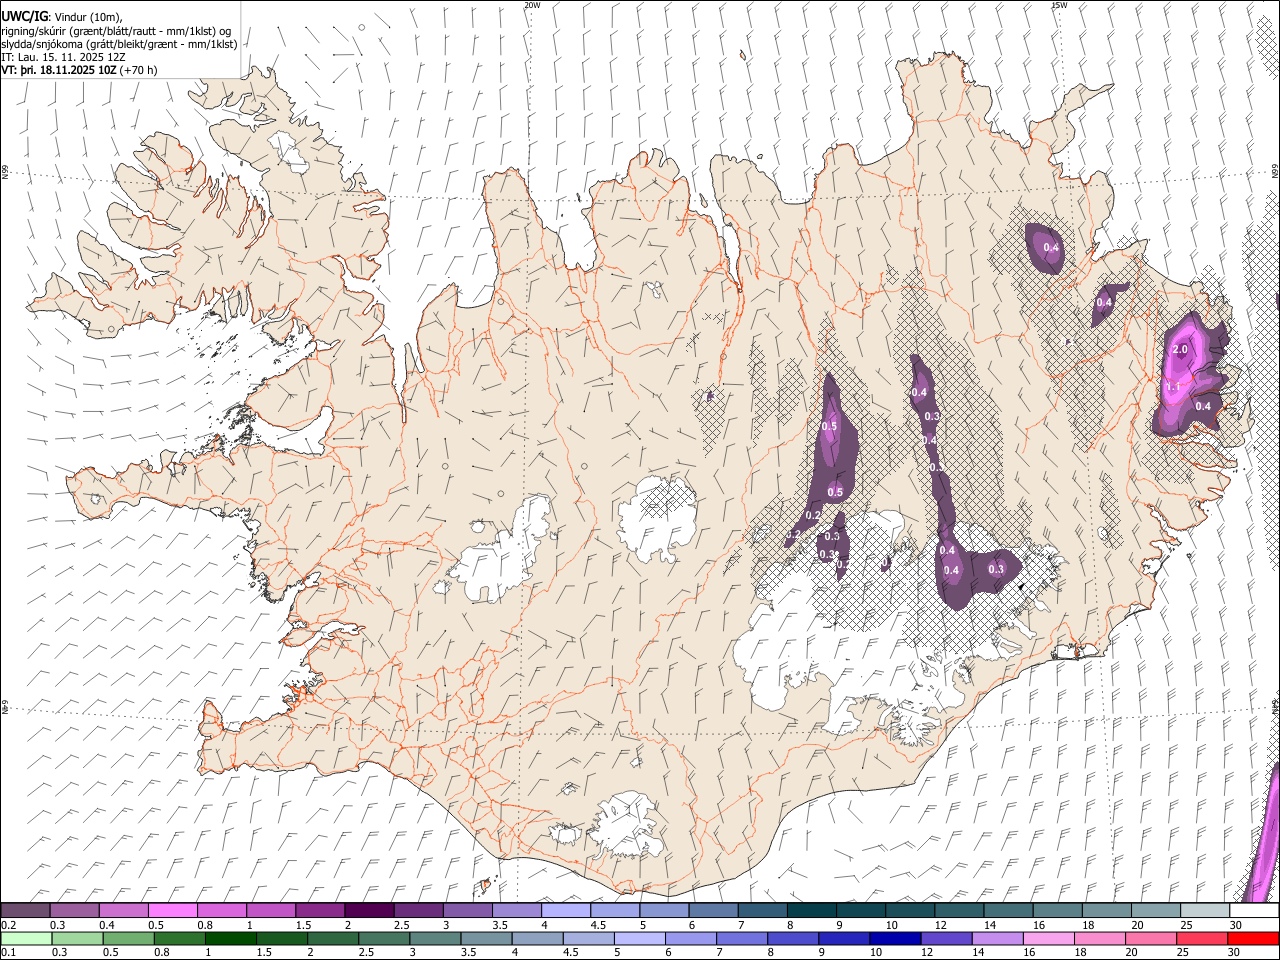Screen dimensions: 1280x960
Task: Click the UWC/IG title text
Action: point(25,16)
